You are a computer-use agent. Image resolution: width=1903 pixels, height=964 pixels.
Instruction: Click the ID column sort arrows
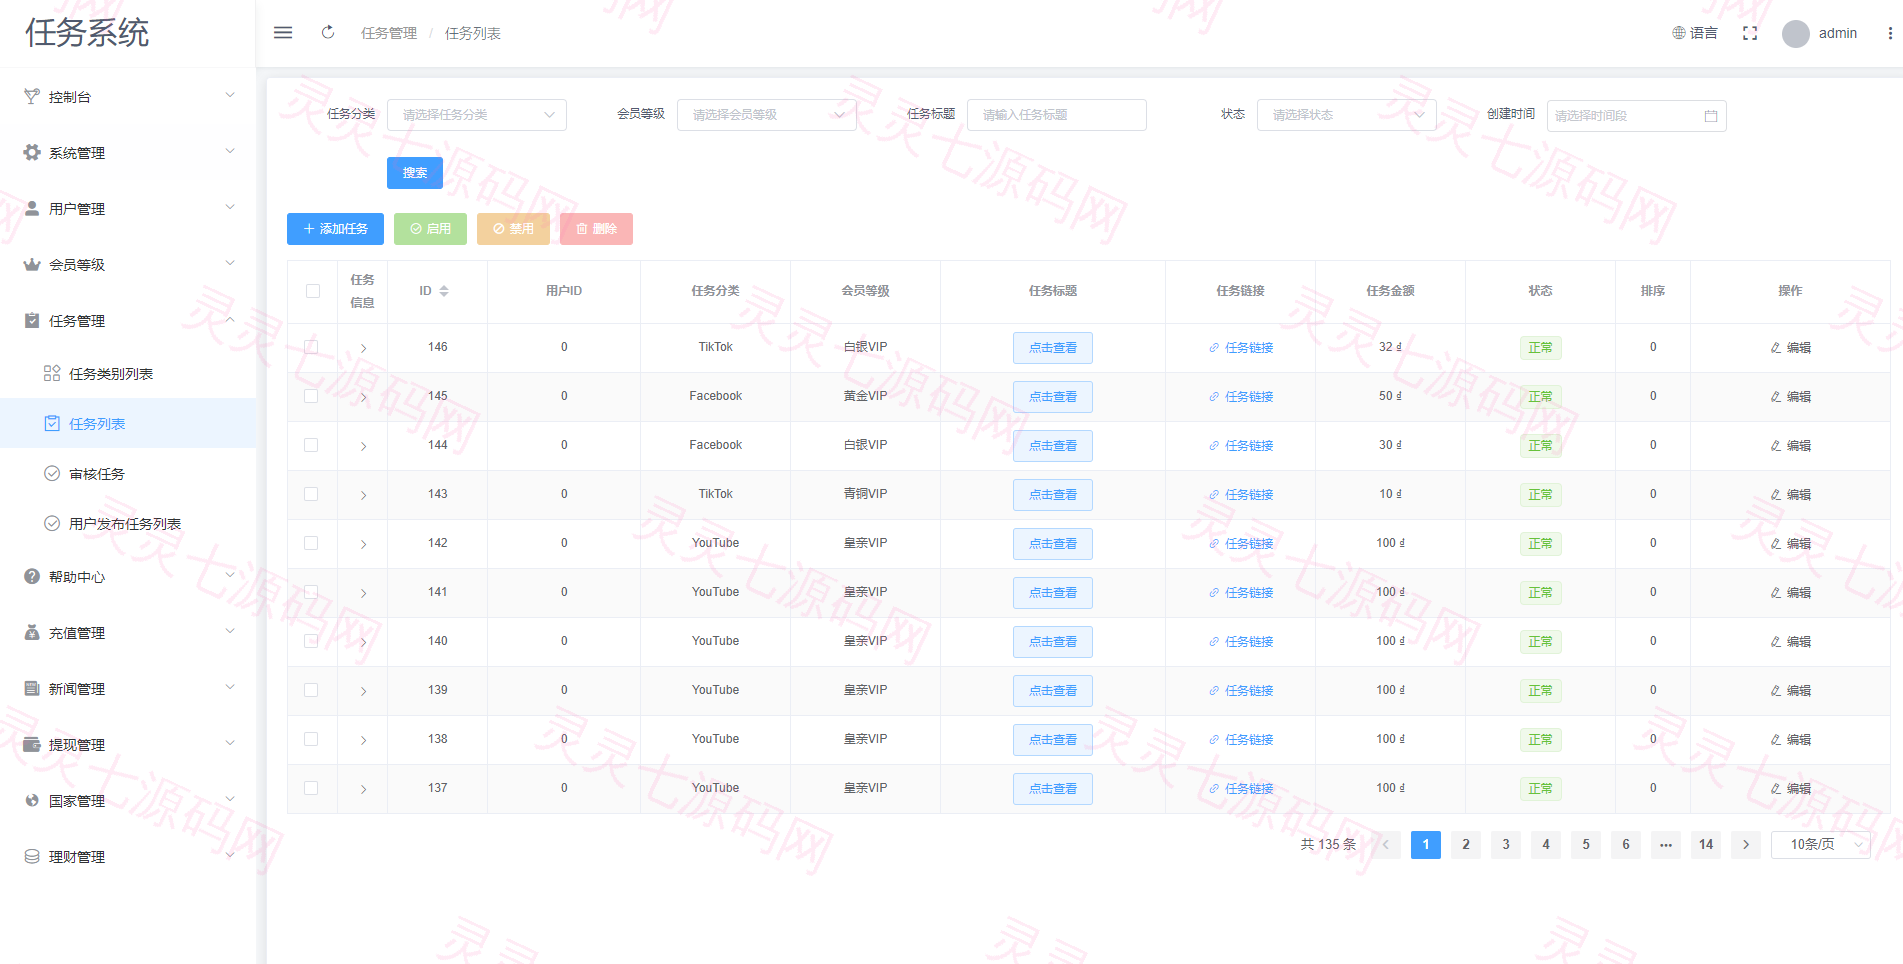[444, 291]
